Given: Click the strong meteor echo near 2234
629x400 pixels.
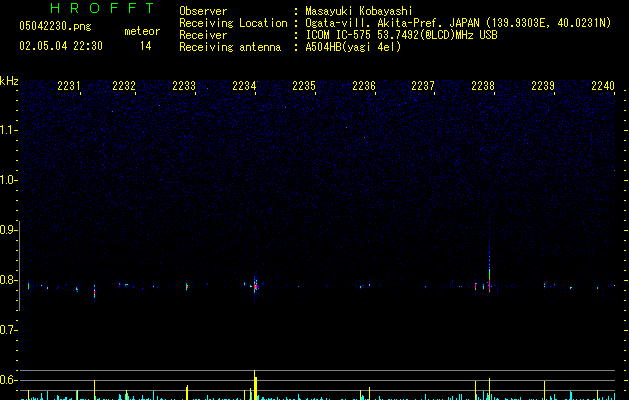Looking at the screenshot, I should (255, 285).
